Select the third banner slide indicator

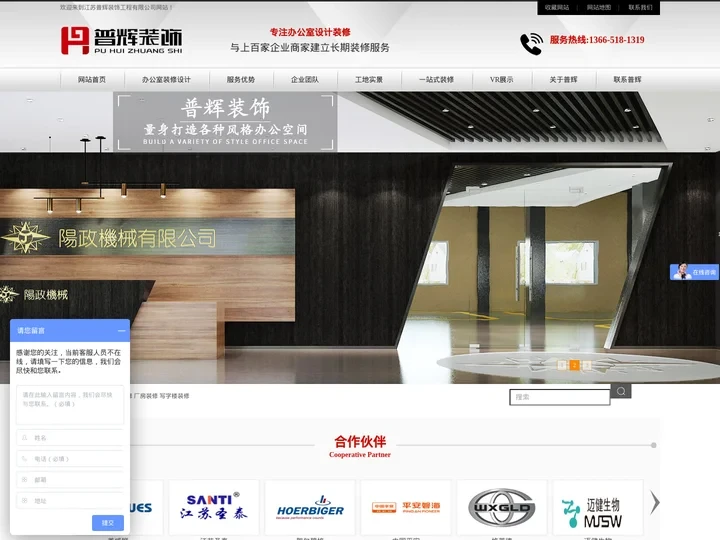pos(586,365)
